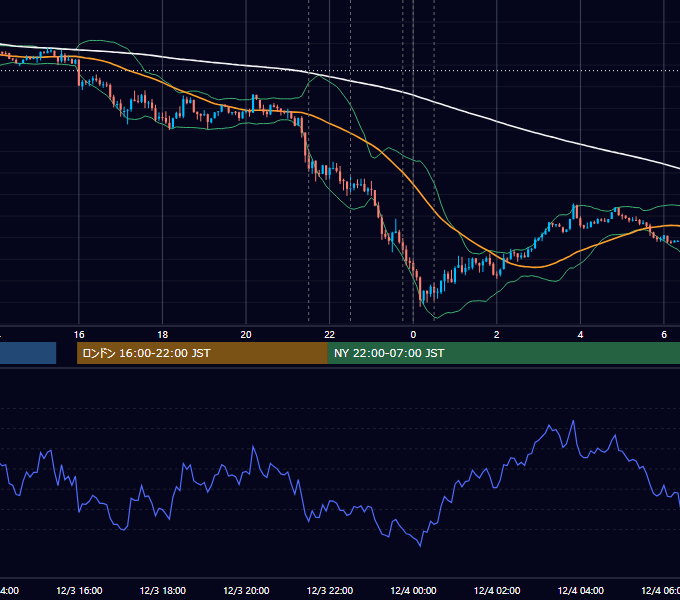Viewport: 680px width, 600px height.
Task: Click the NY 22:00-07:00 JST session bar
Action: pos(503,353)
